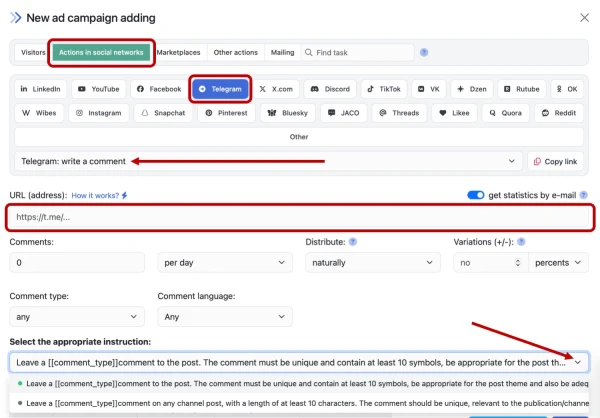Click the Telegram URL address field

click(x=300, y=217)
